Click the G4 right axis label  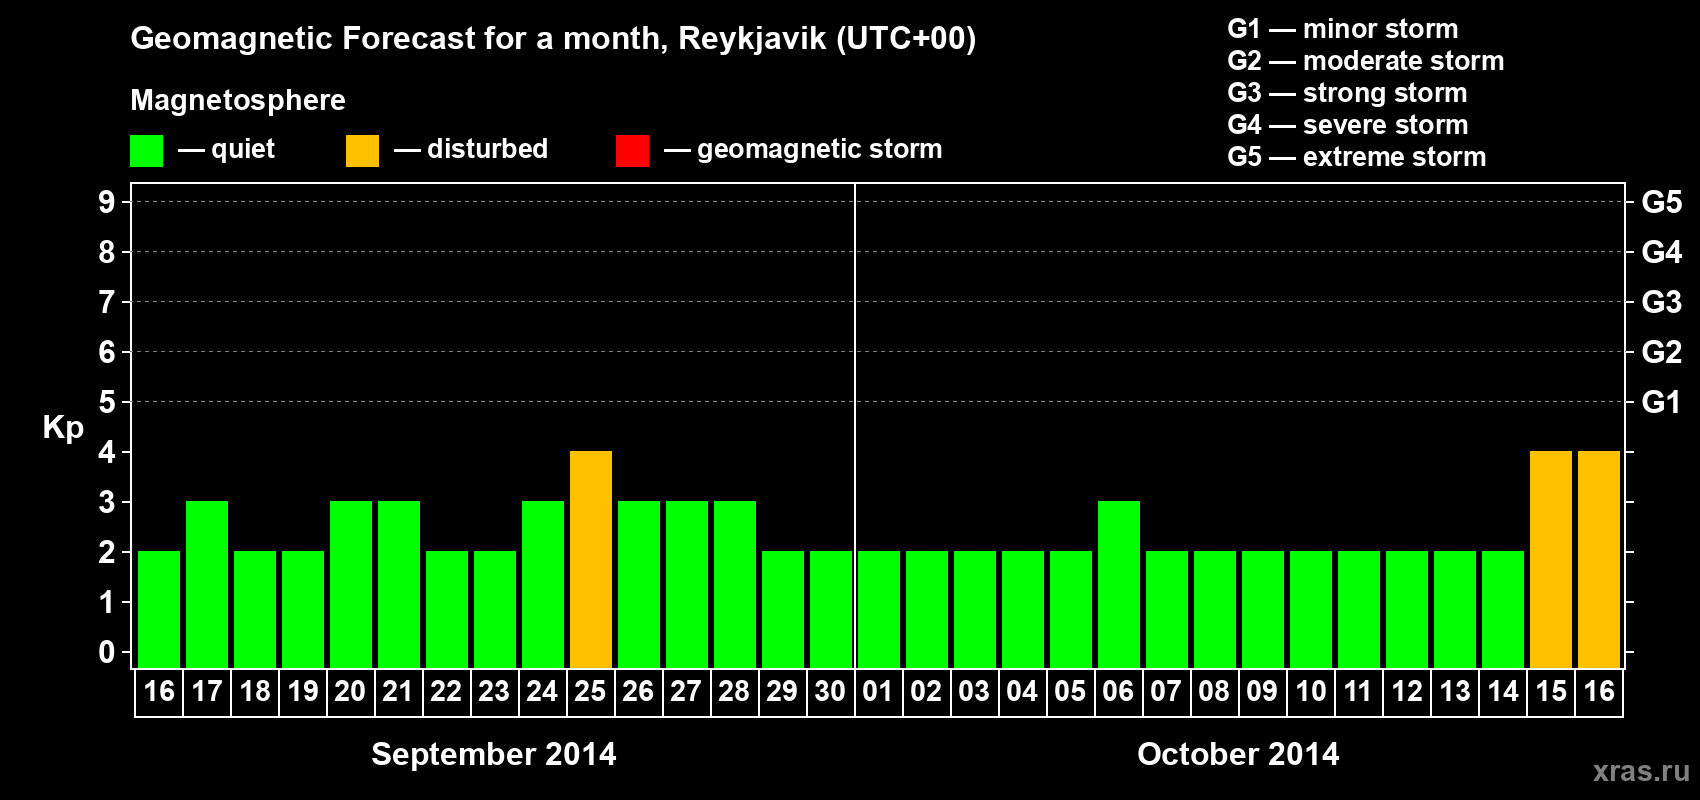click(1662, 252)
